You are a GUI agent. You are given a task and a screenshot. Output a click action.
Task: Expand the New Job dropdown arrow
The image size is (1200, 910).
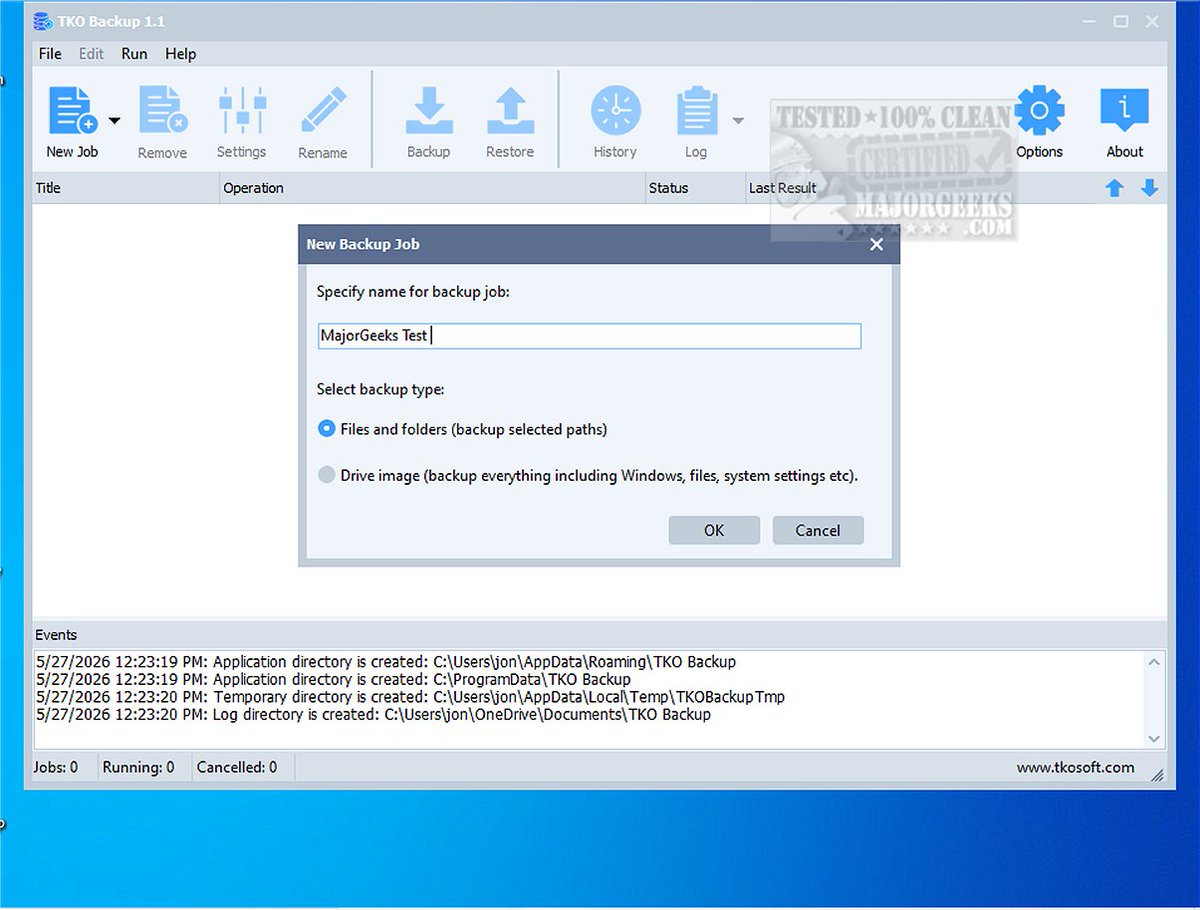pyautogui.click(x=114, y=121)
